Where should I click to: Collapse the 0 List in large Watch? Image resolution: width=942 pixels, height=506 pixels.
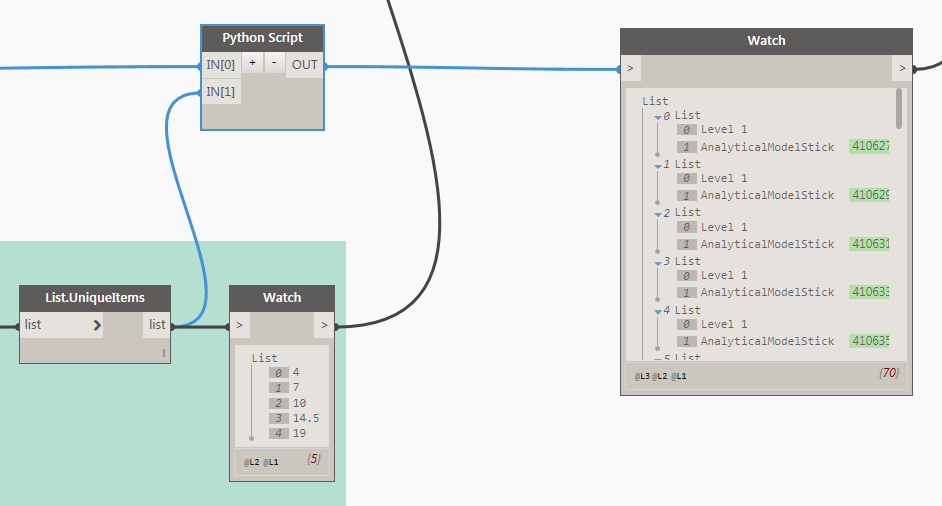click(658, 117)
